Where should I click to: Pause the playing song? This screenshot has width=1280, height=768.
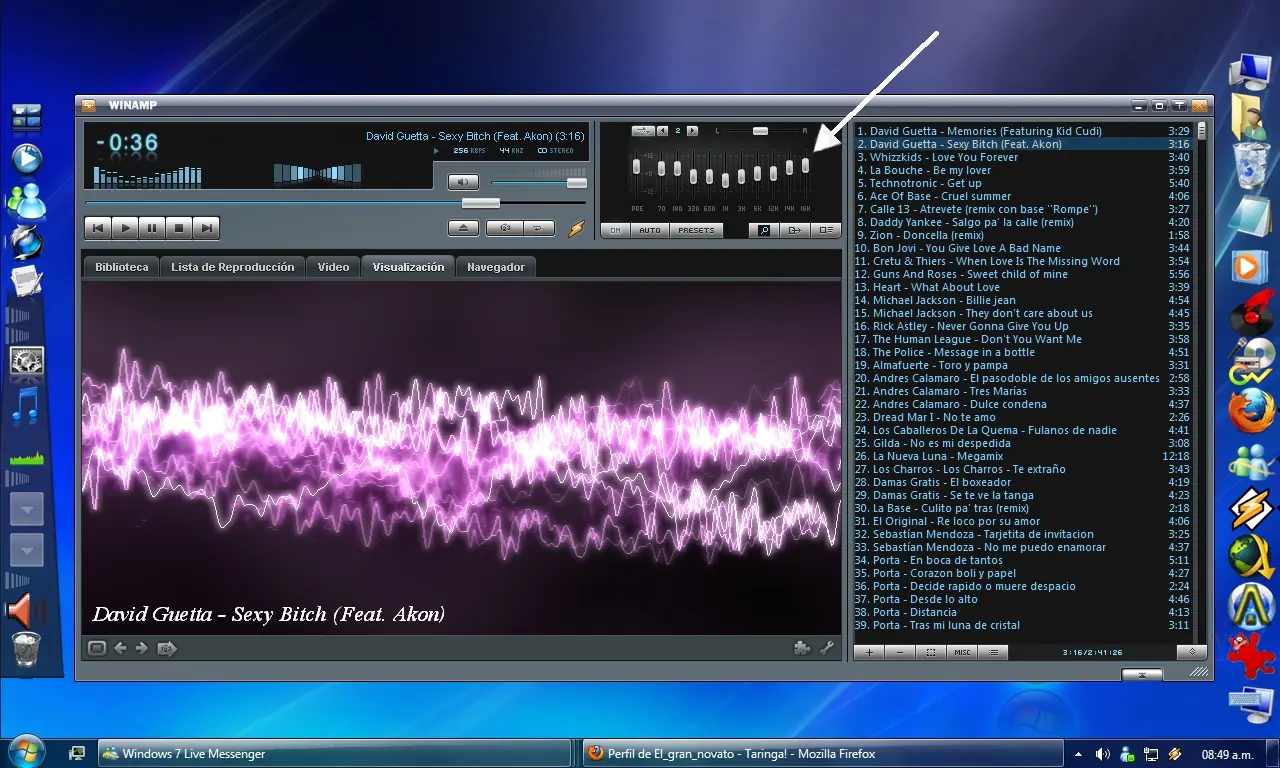[152, 228]
